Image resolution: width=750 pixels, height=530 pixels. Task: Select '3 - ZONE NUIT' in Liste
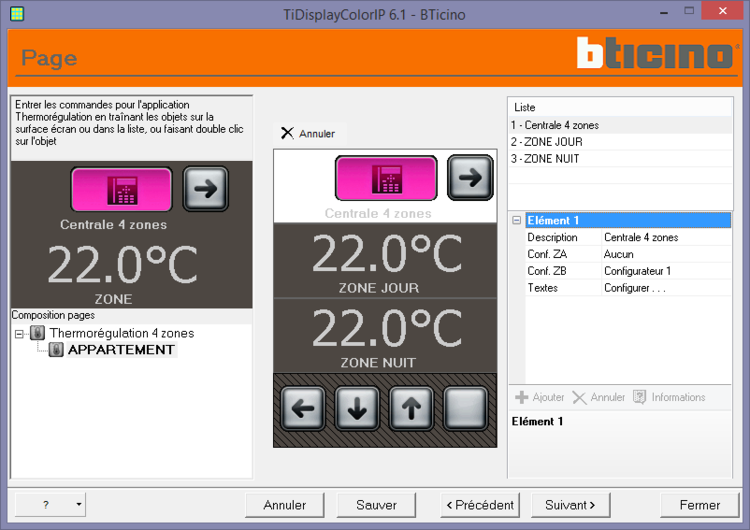click(620, 158)
